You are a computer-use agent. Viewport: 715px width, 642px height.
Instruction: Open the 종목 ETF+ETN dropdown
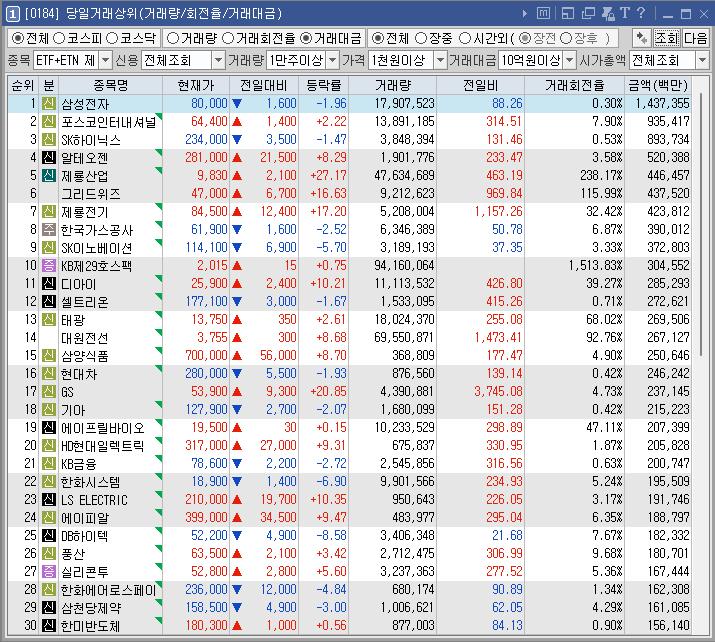click(x=105, y=60)
